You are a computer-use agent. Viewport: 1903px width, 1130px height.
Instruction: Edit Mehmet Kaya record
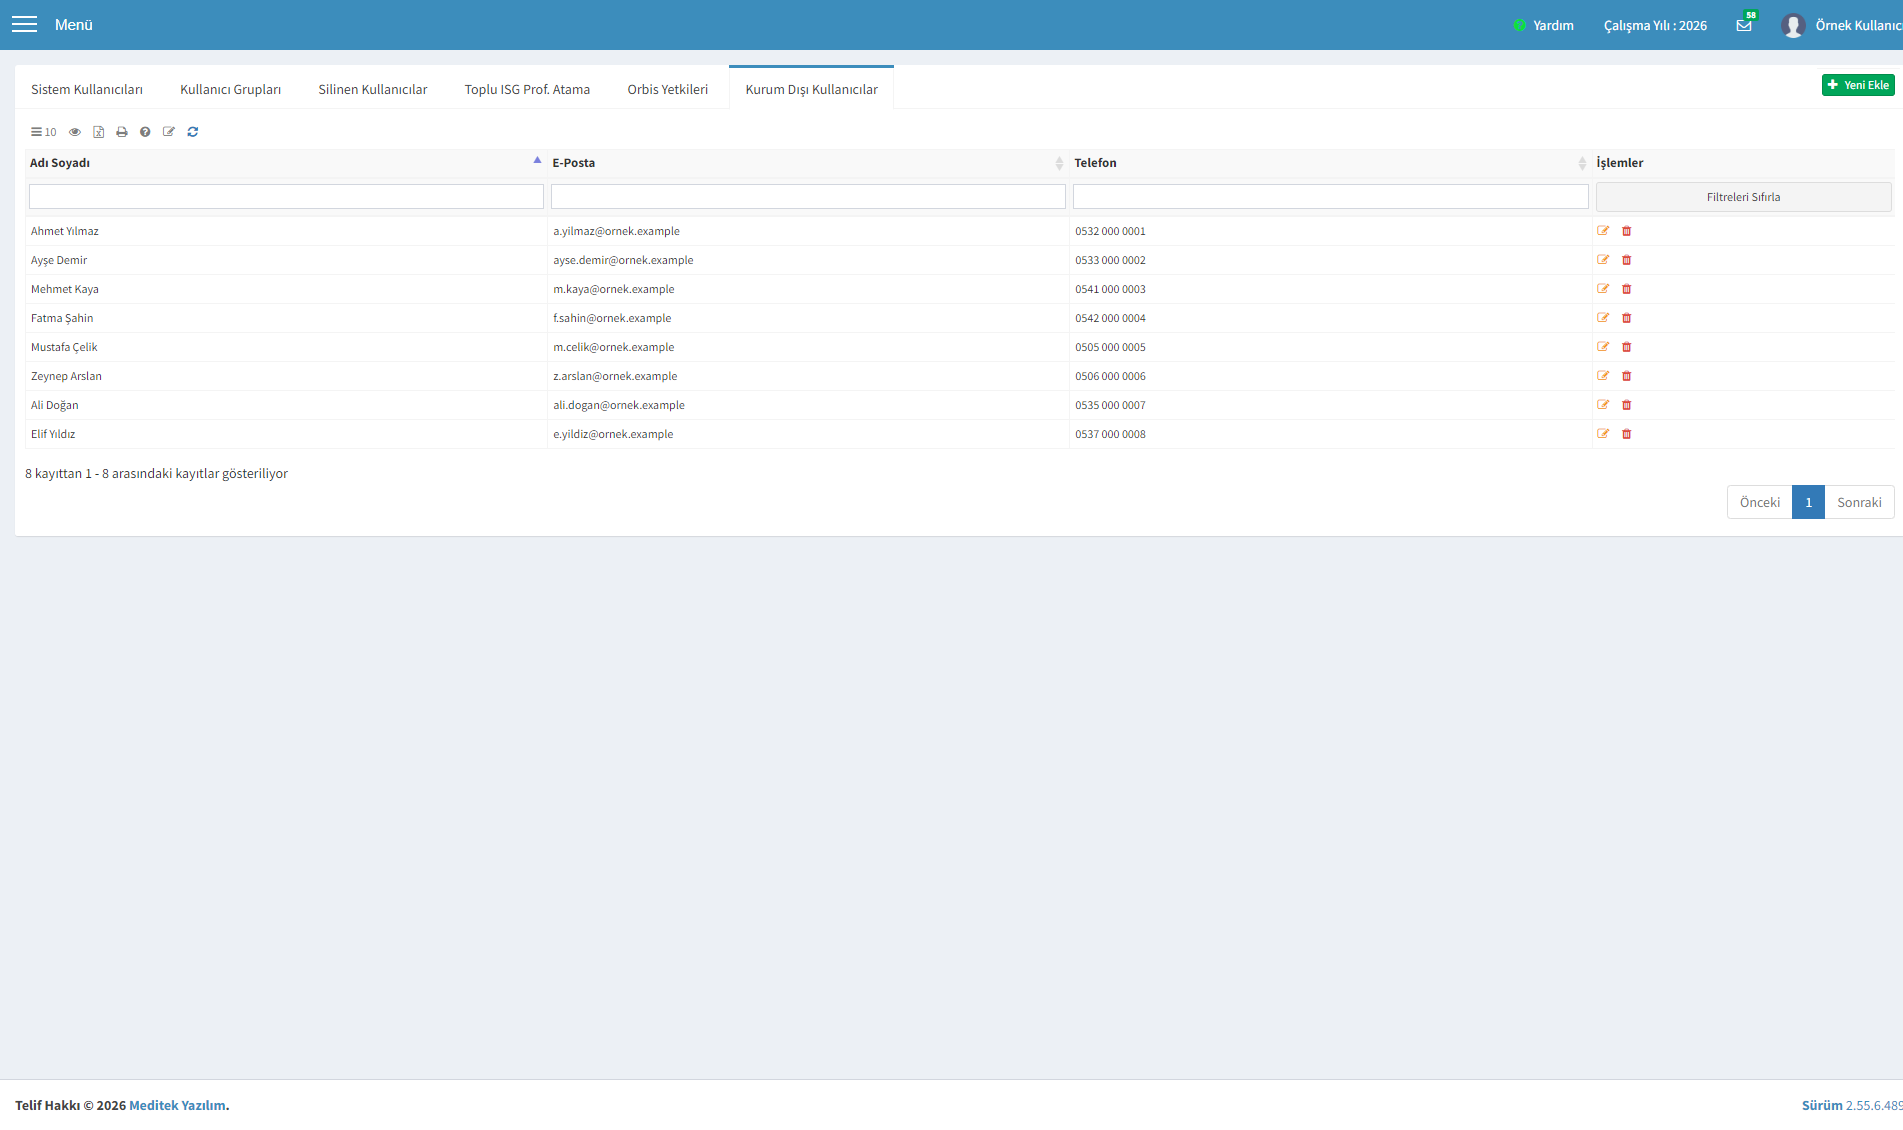tap(1603, 289)
